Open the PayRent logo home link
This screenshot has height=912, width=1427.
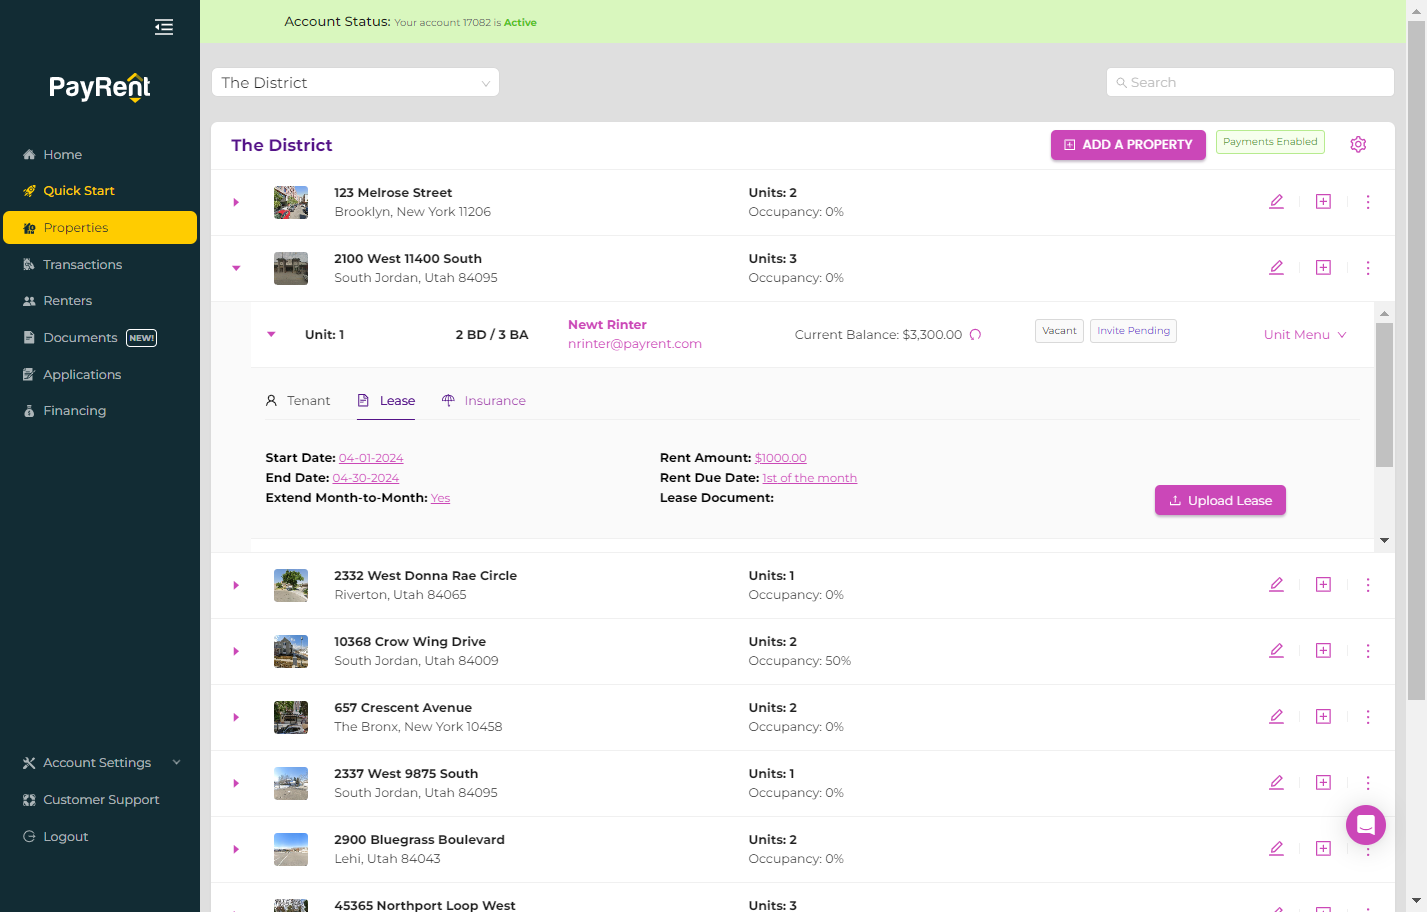pyautogui.click(x=100, y=87)
